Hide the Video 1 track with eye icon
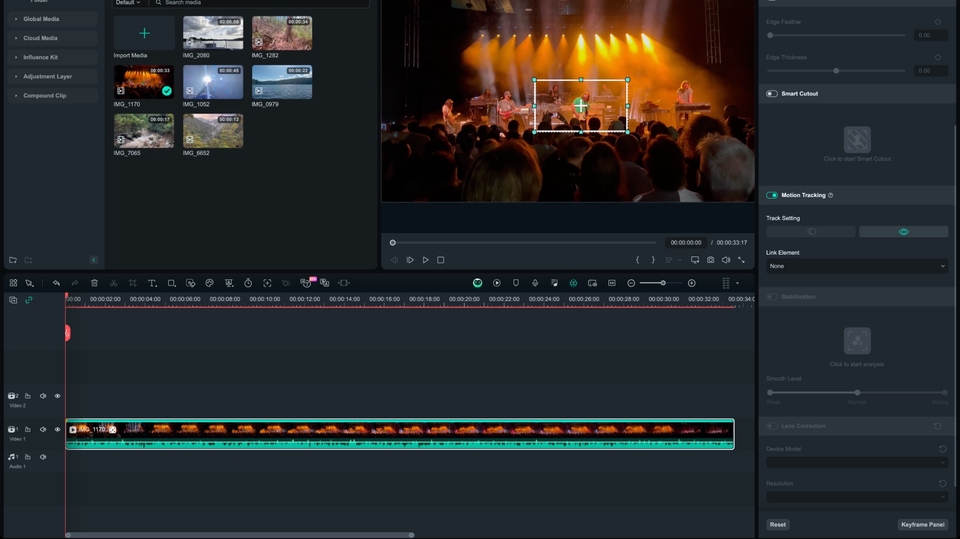The height and width of the screenshot is (539, 960). [x=57, y=429]
